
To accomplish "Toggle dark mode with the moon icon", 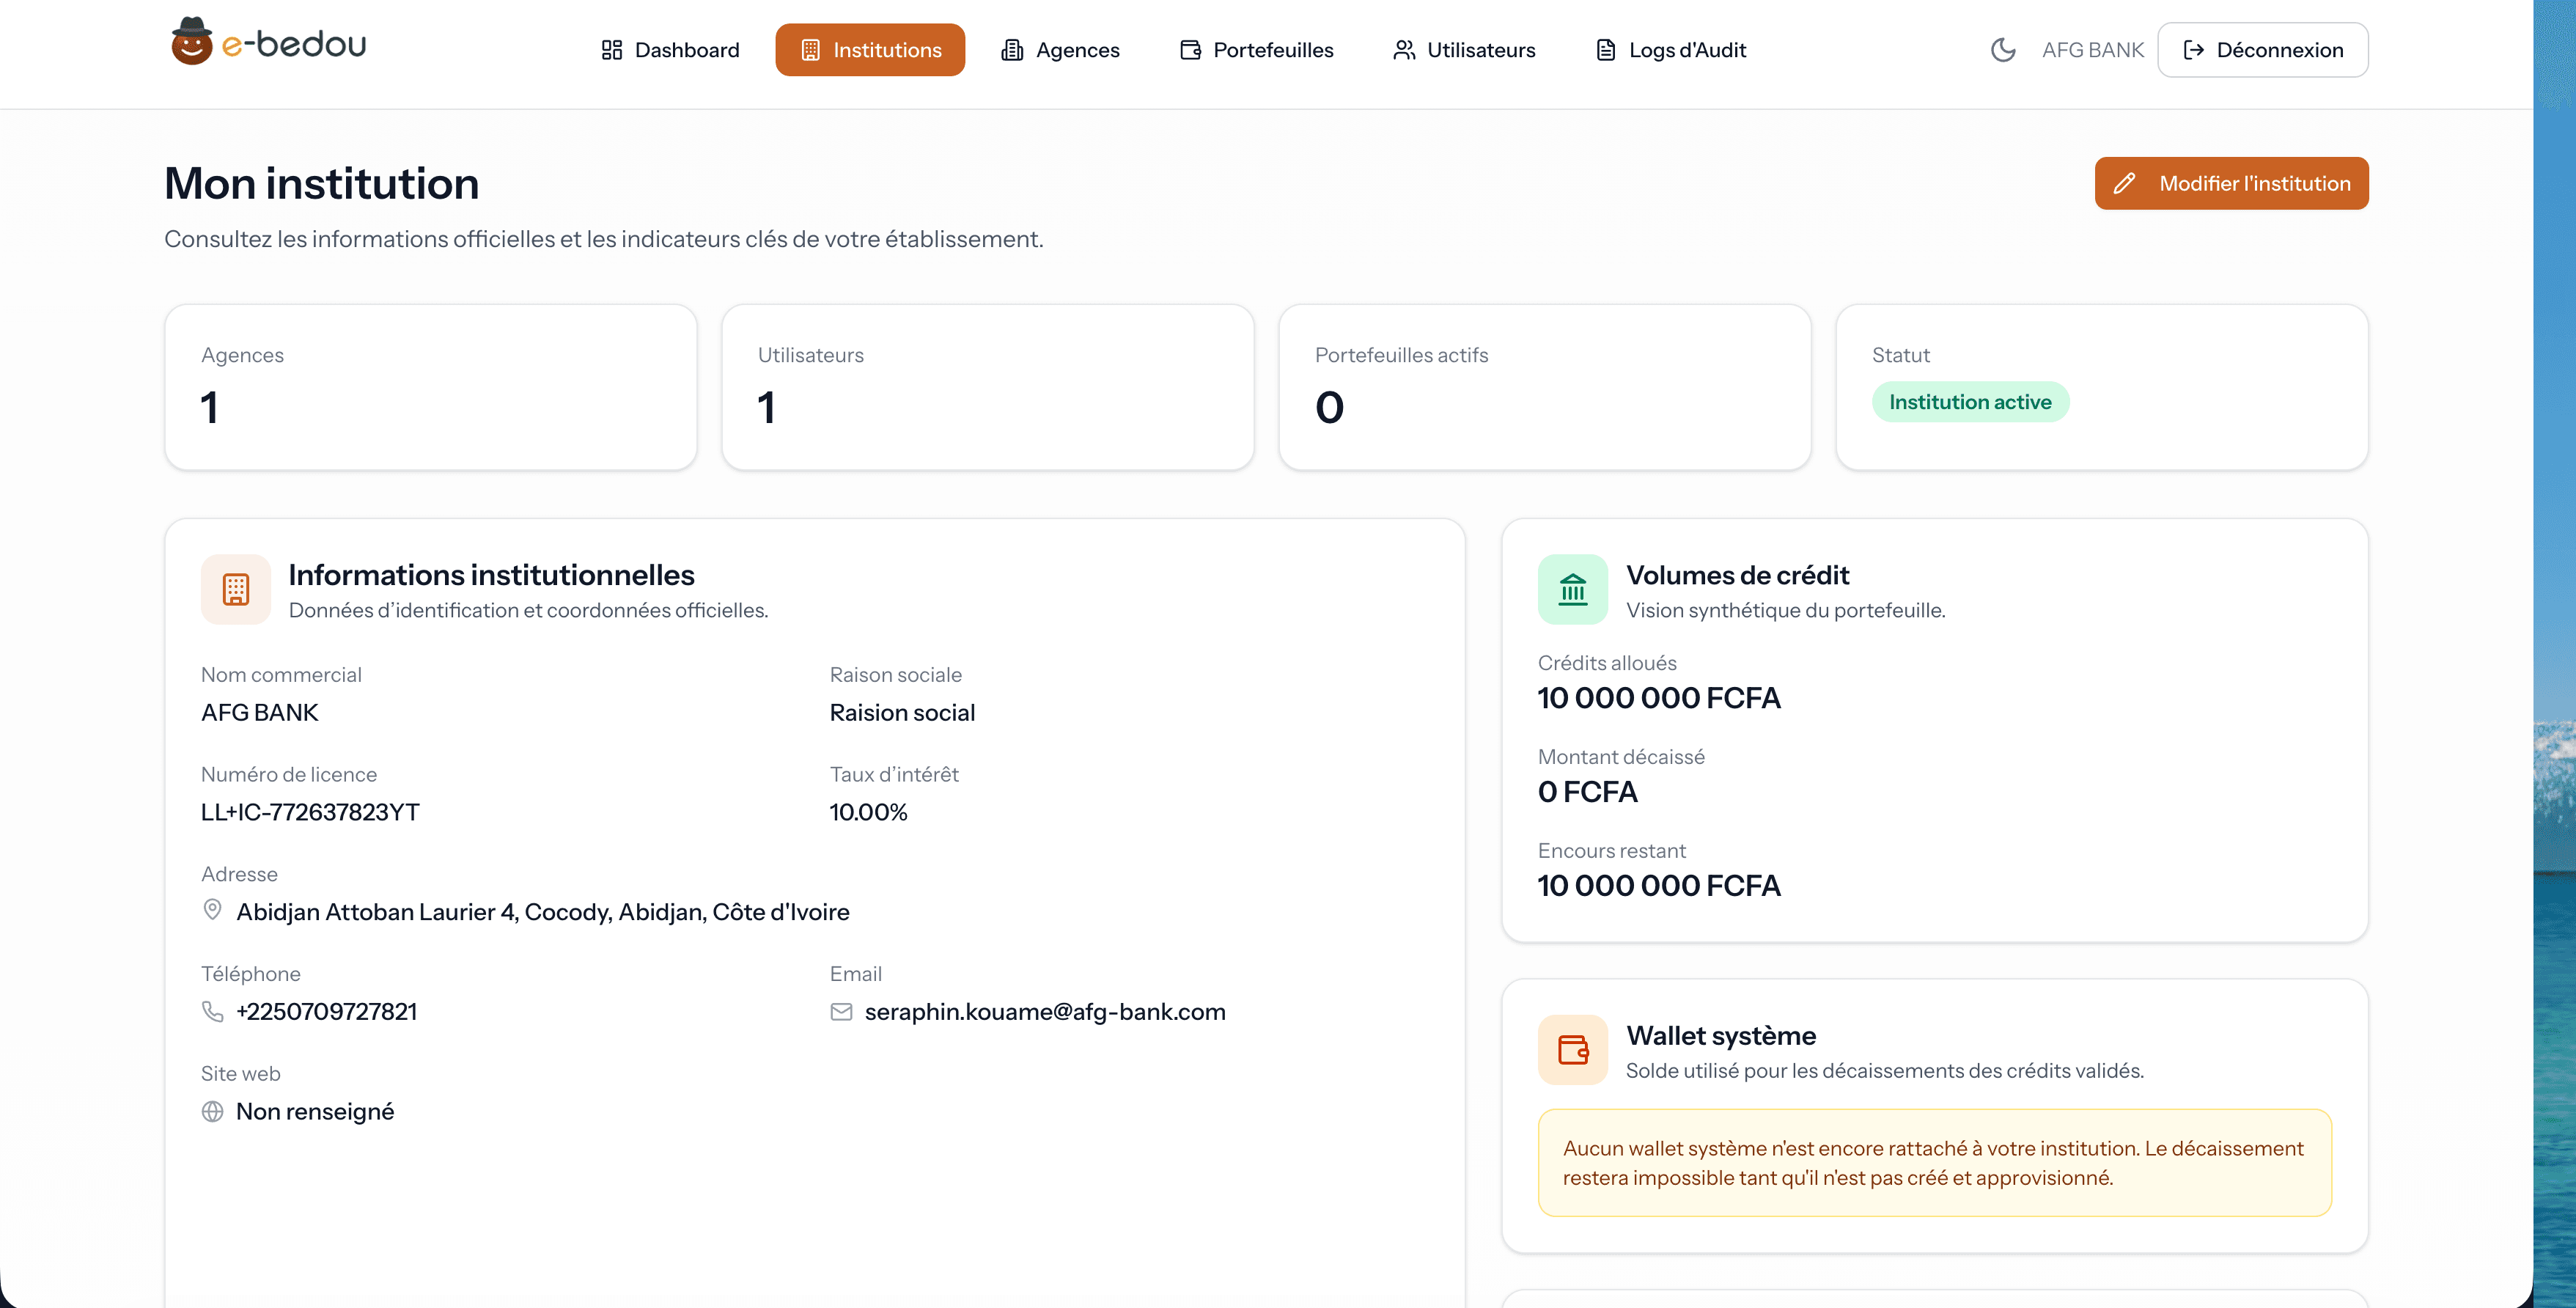I will coord(2003,50).
